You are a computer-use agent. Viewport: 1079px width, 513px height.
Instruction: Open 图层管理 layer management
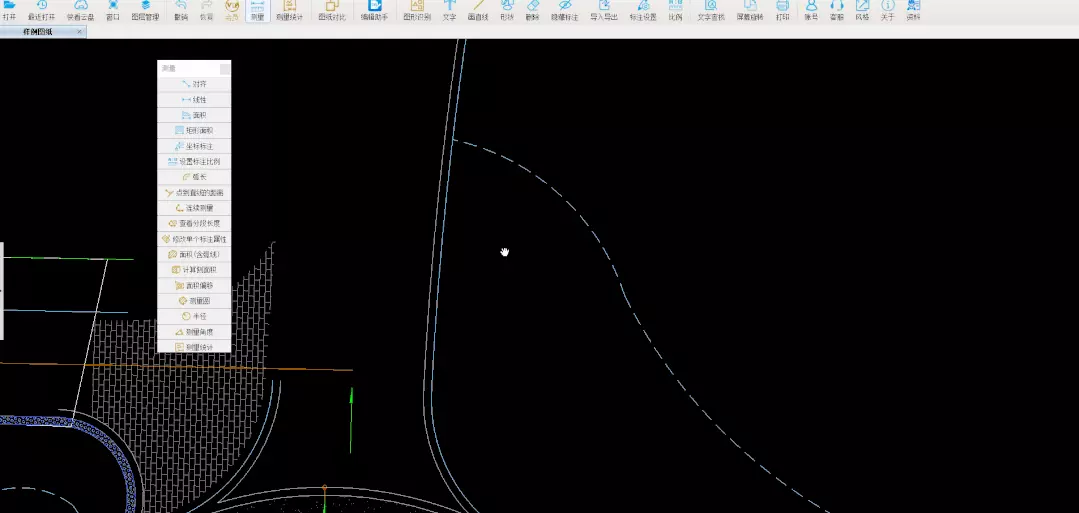tap(145, 10)
